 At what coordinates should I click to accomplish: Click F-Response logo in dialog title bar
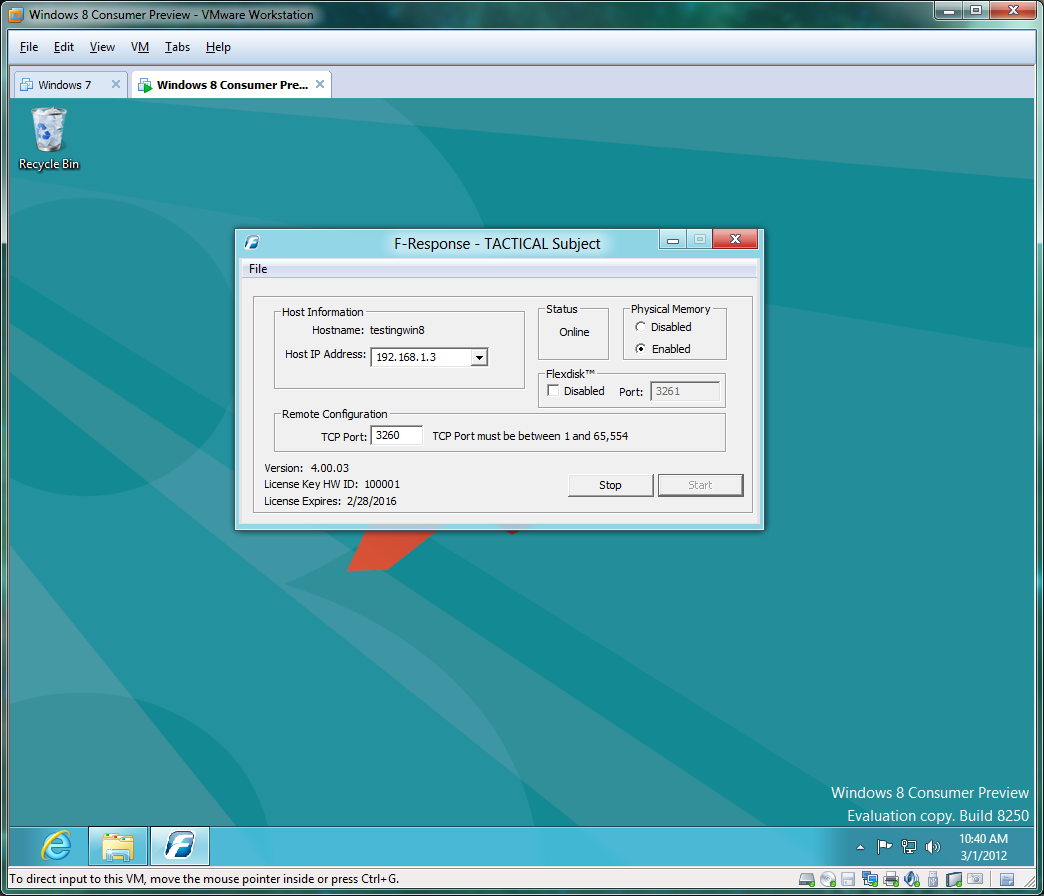coord(252,242)
